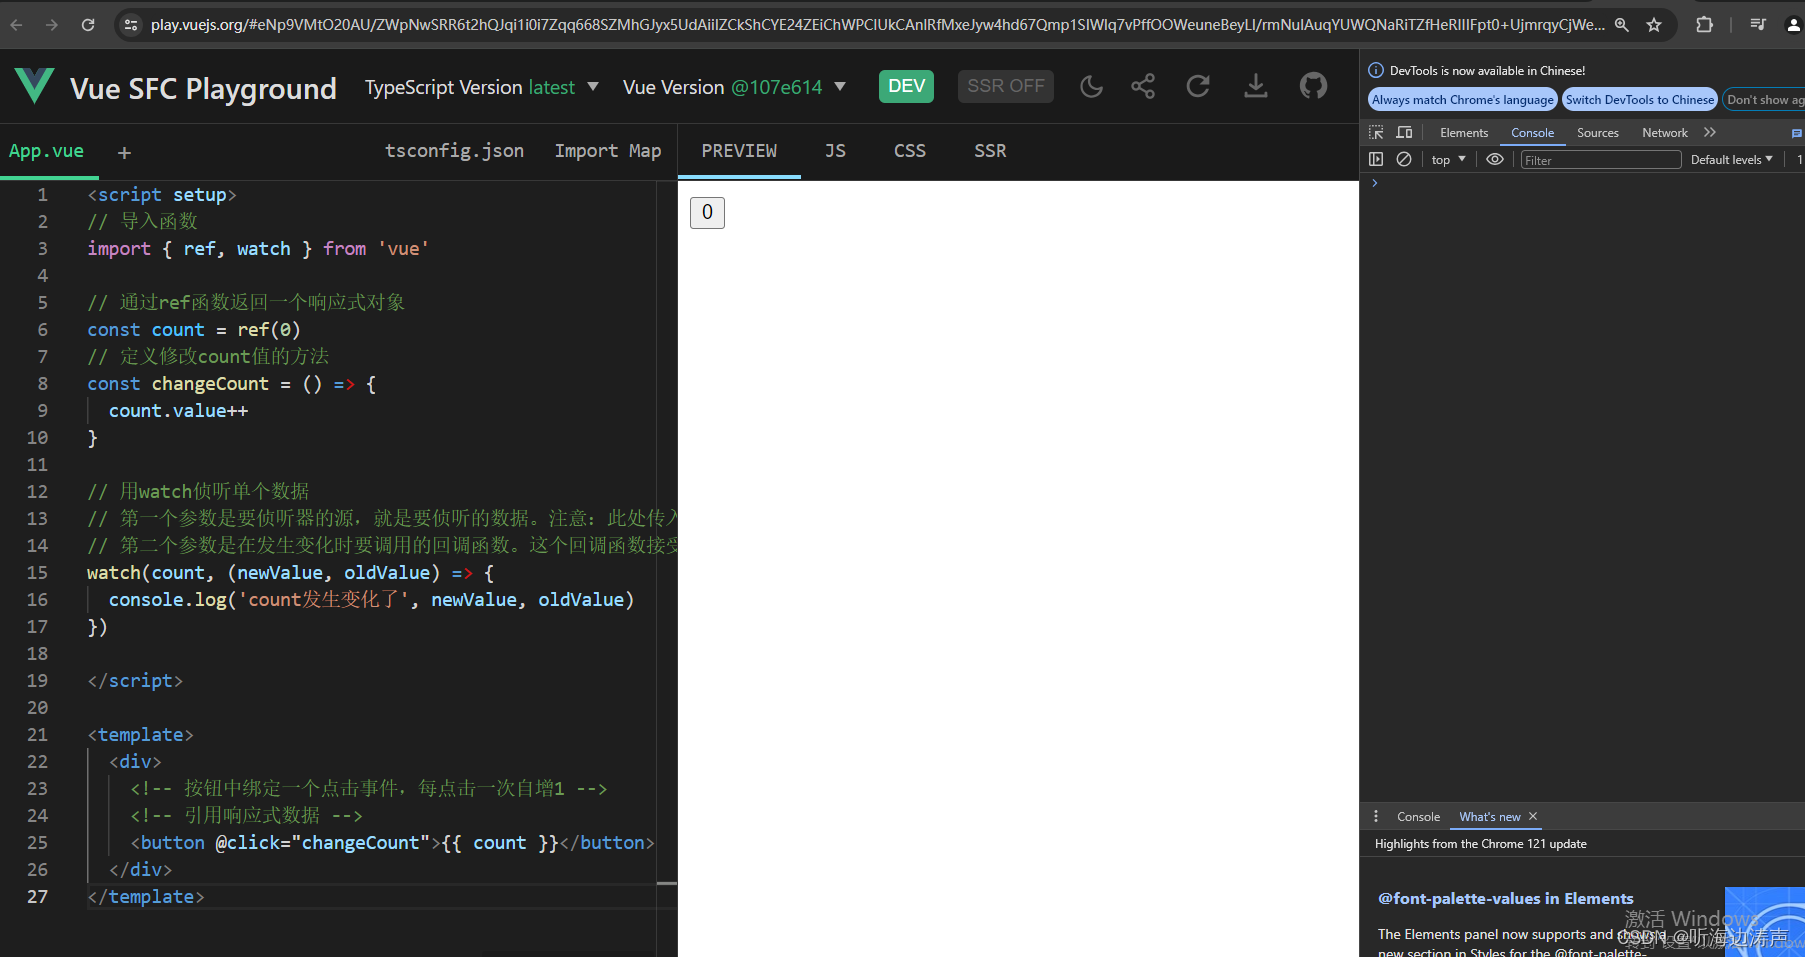Image resolution: width=1805 pixels, height=957 pixels.
Task: Open the DevTools Sources tab
Action: [1598, 133]
